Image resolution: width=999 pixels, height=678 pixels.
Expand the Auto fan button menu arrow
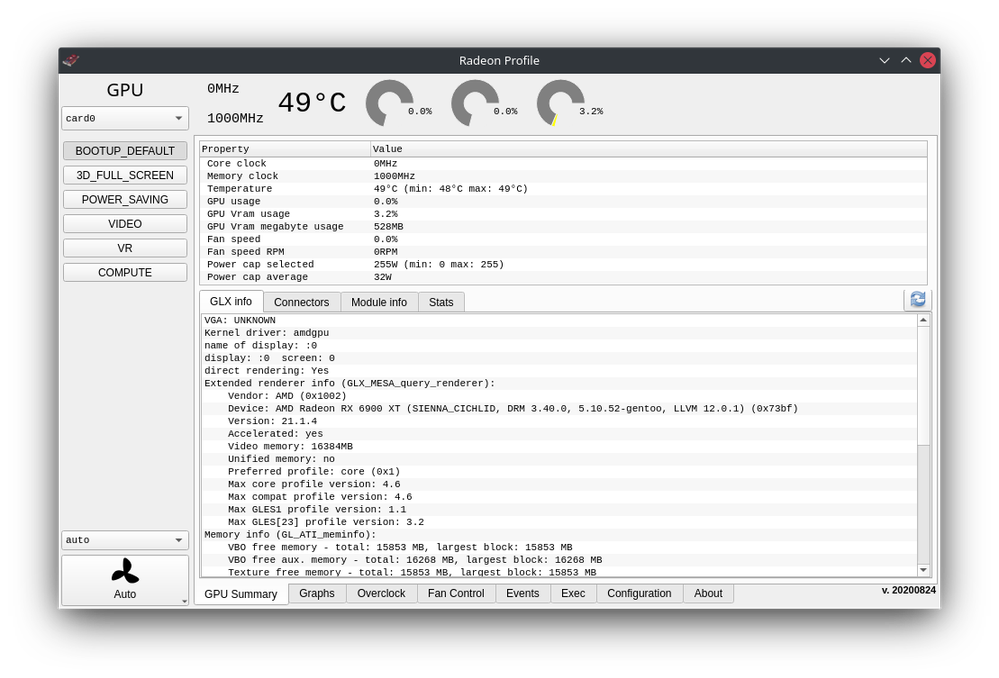point(184,601)
